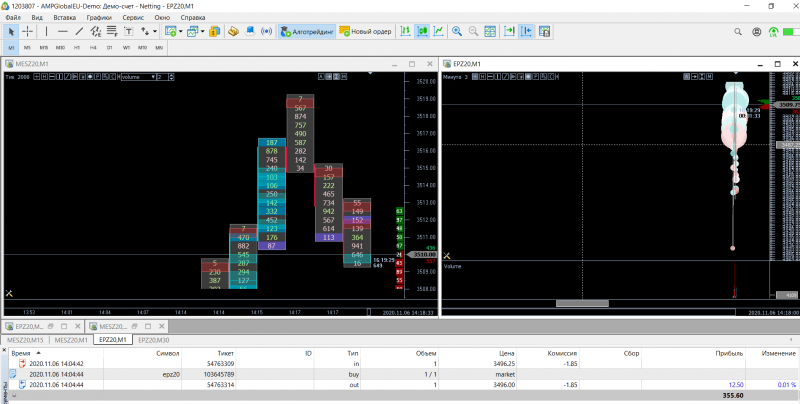Zoom out the chart magnifier
This screenshot has height=404, width=800.
coord(473,32)
